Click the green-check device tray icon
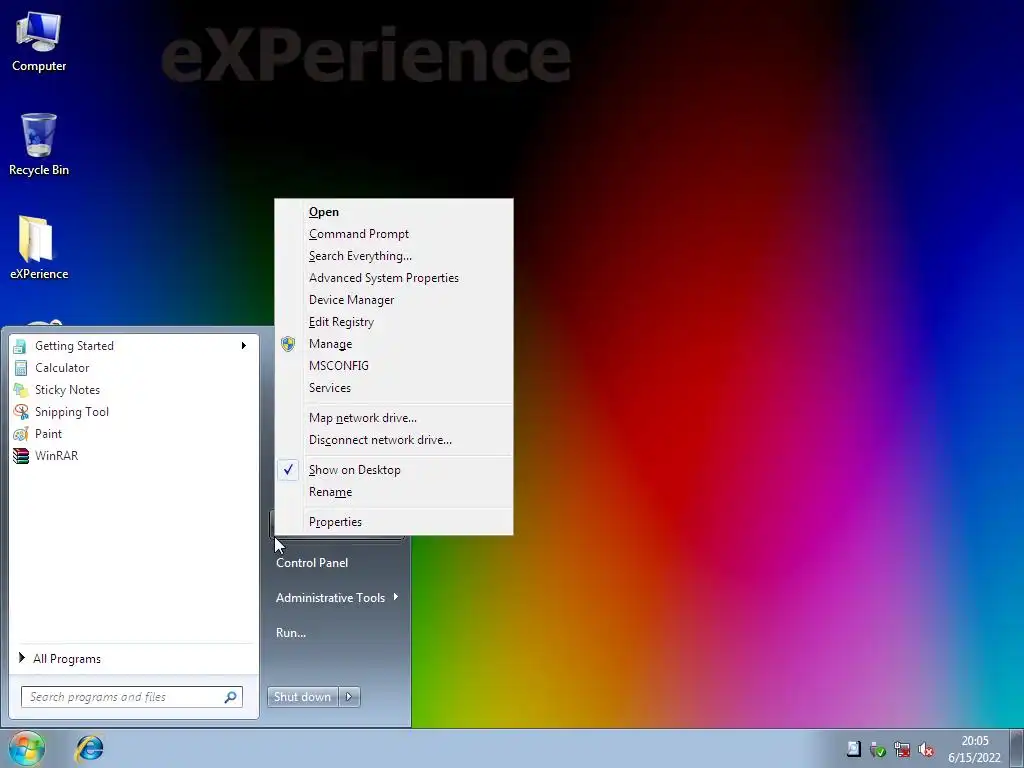The width and height of the screenshot is (1024, 768). (878, 750)
